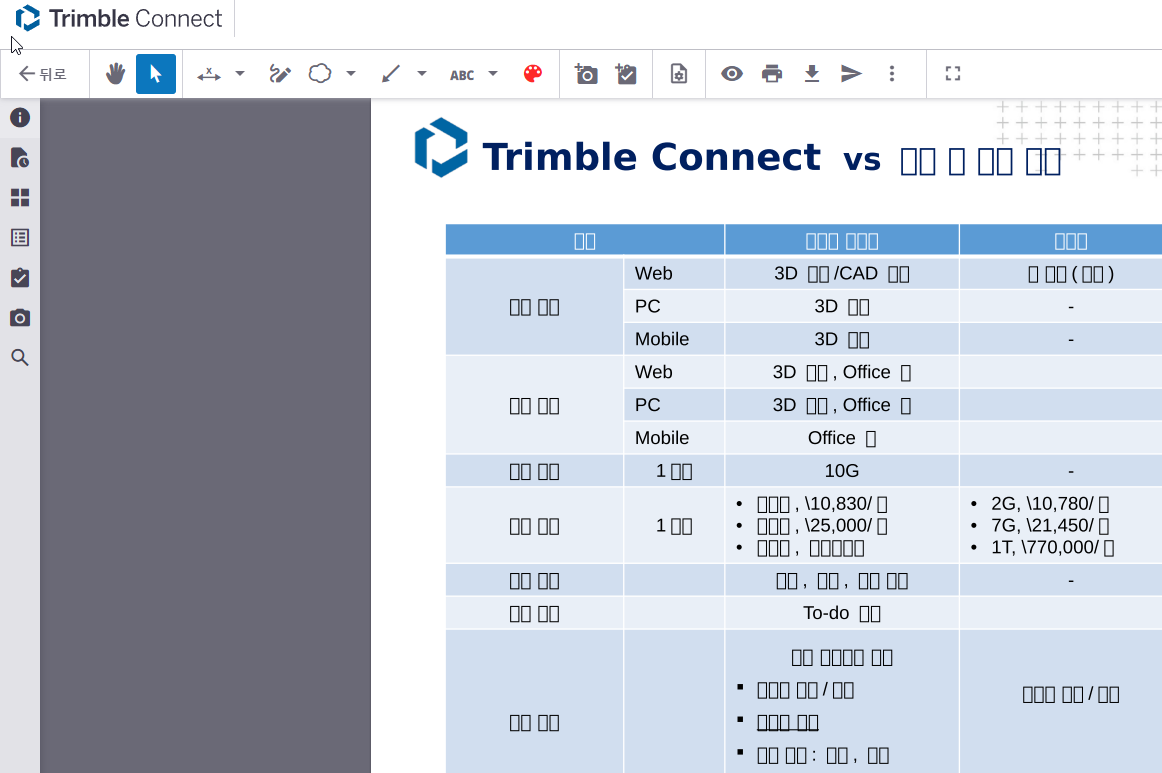Open the file history panel

(x=20, y=157)
